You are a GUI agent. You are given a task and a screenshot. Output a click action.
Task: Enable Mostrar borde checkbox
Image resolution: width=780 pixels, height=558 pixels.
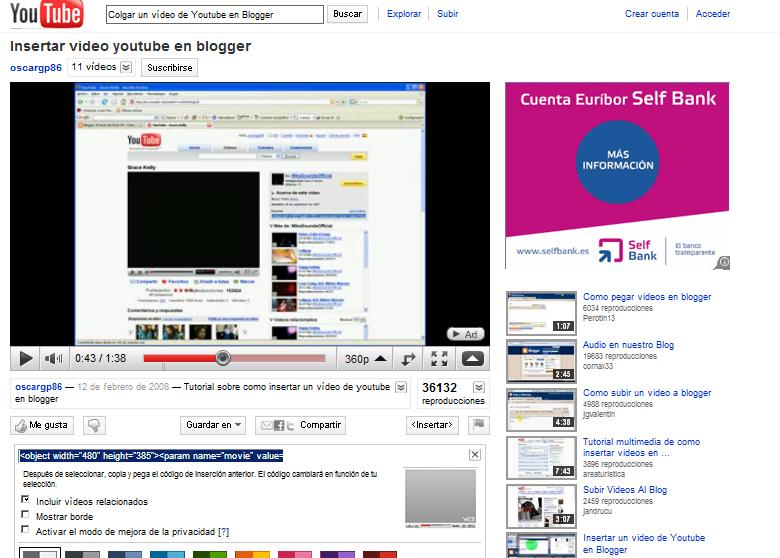25,514
